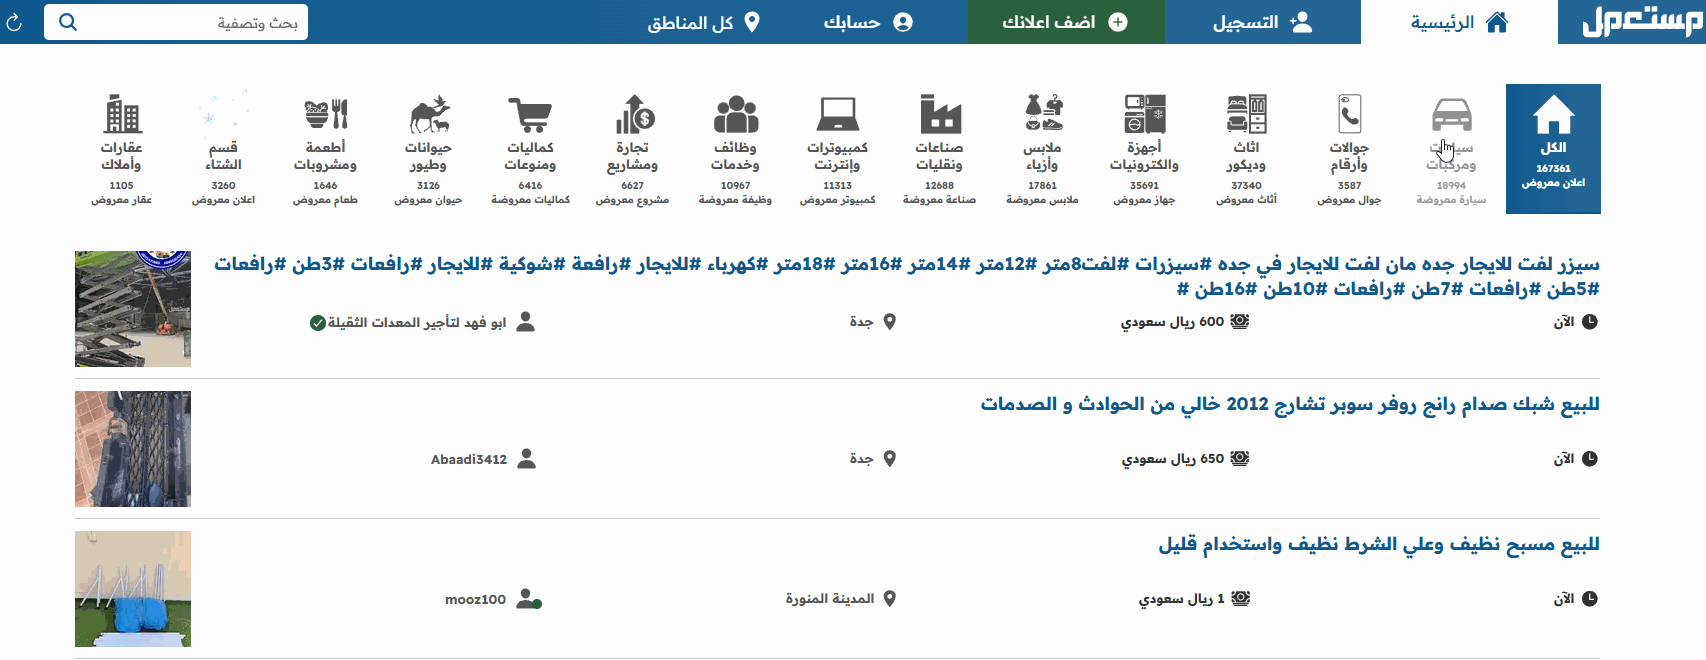Click the magnifier search icon
Image resolution: width=1706 pixels, height=660 pixels.
coord(68,22)
